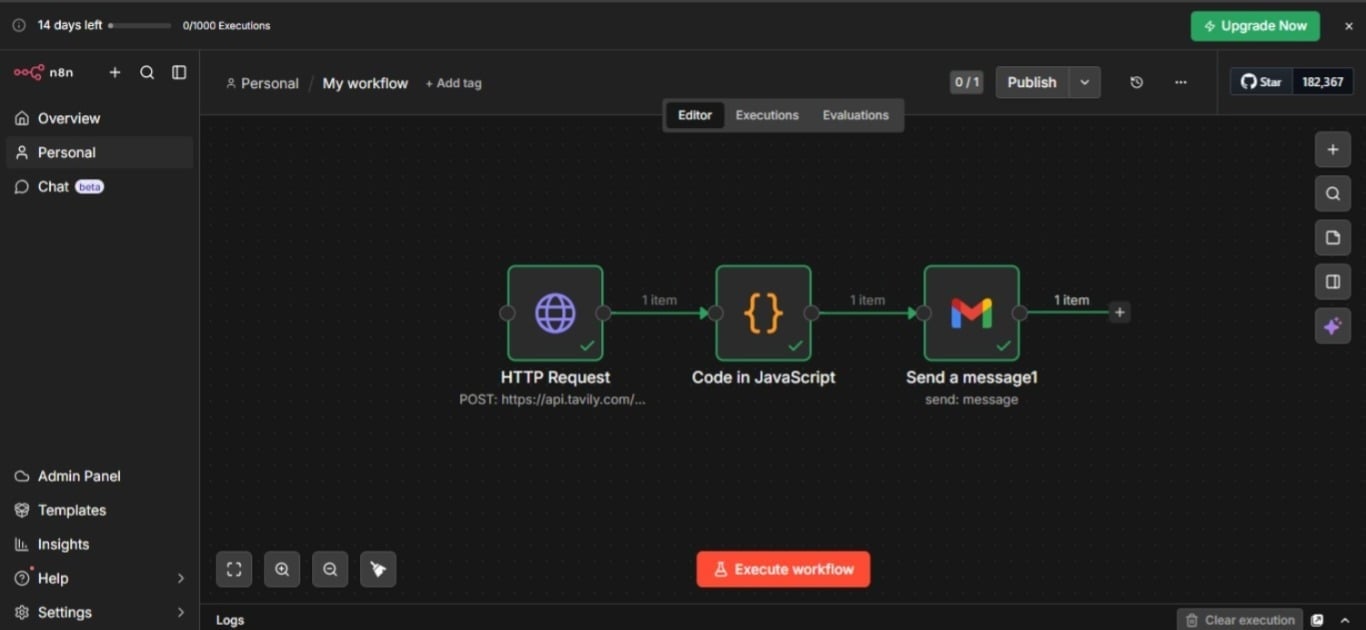Click the executions usage progress bar
The width and height of the screenshot is (1366, 630).
(139, 25)
